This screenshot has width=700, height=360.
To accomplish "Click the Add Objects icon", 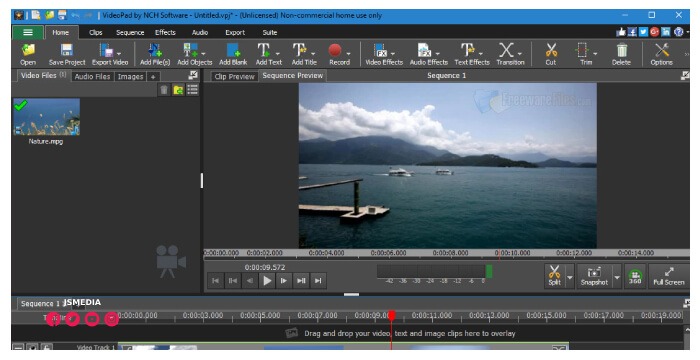I will coord(191,50).
